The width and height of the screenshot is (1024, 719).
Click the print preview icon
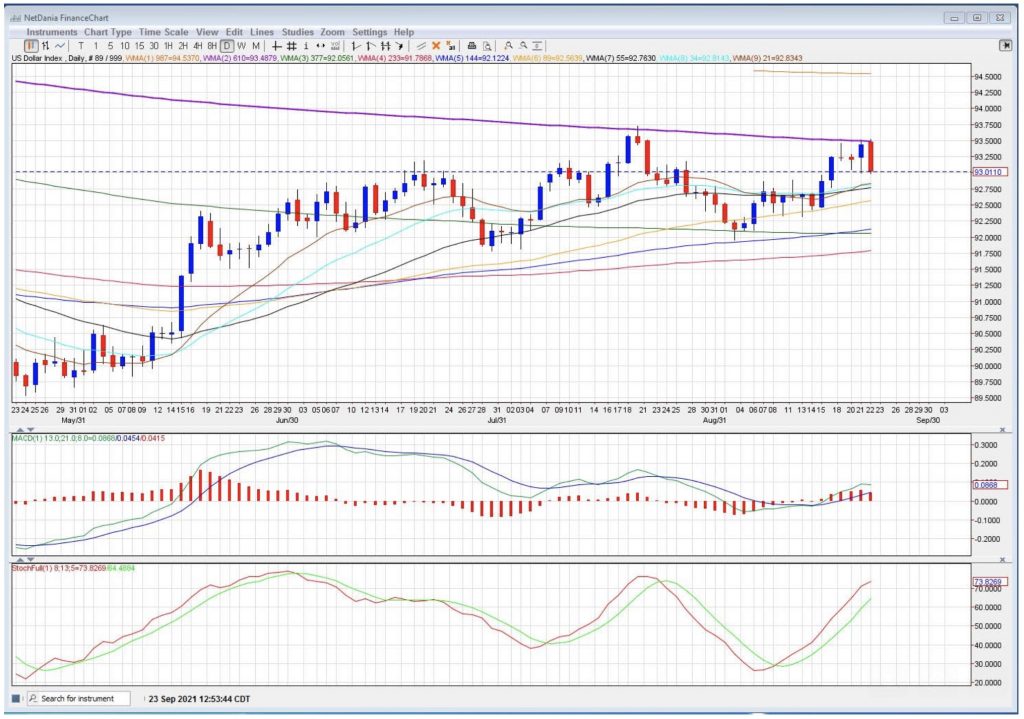pos(487,45)
